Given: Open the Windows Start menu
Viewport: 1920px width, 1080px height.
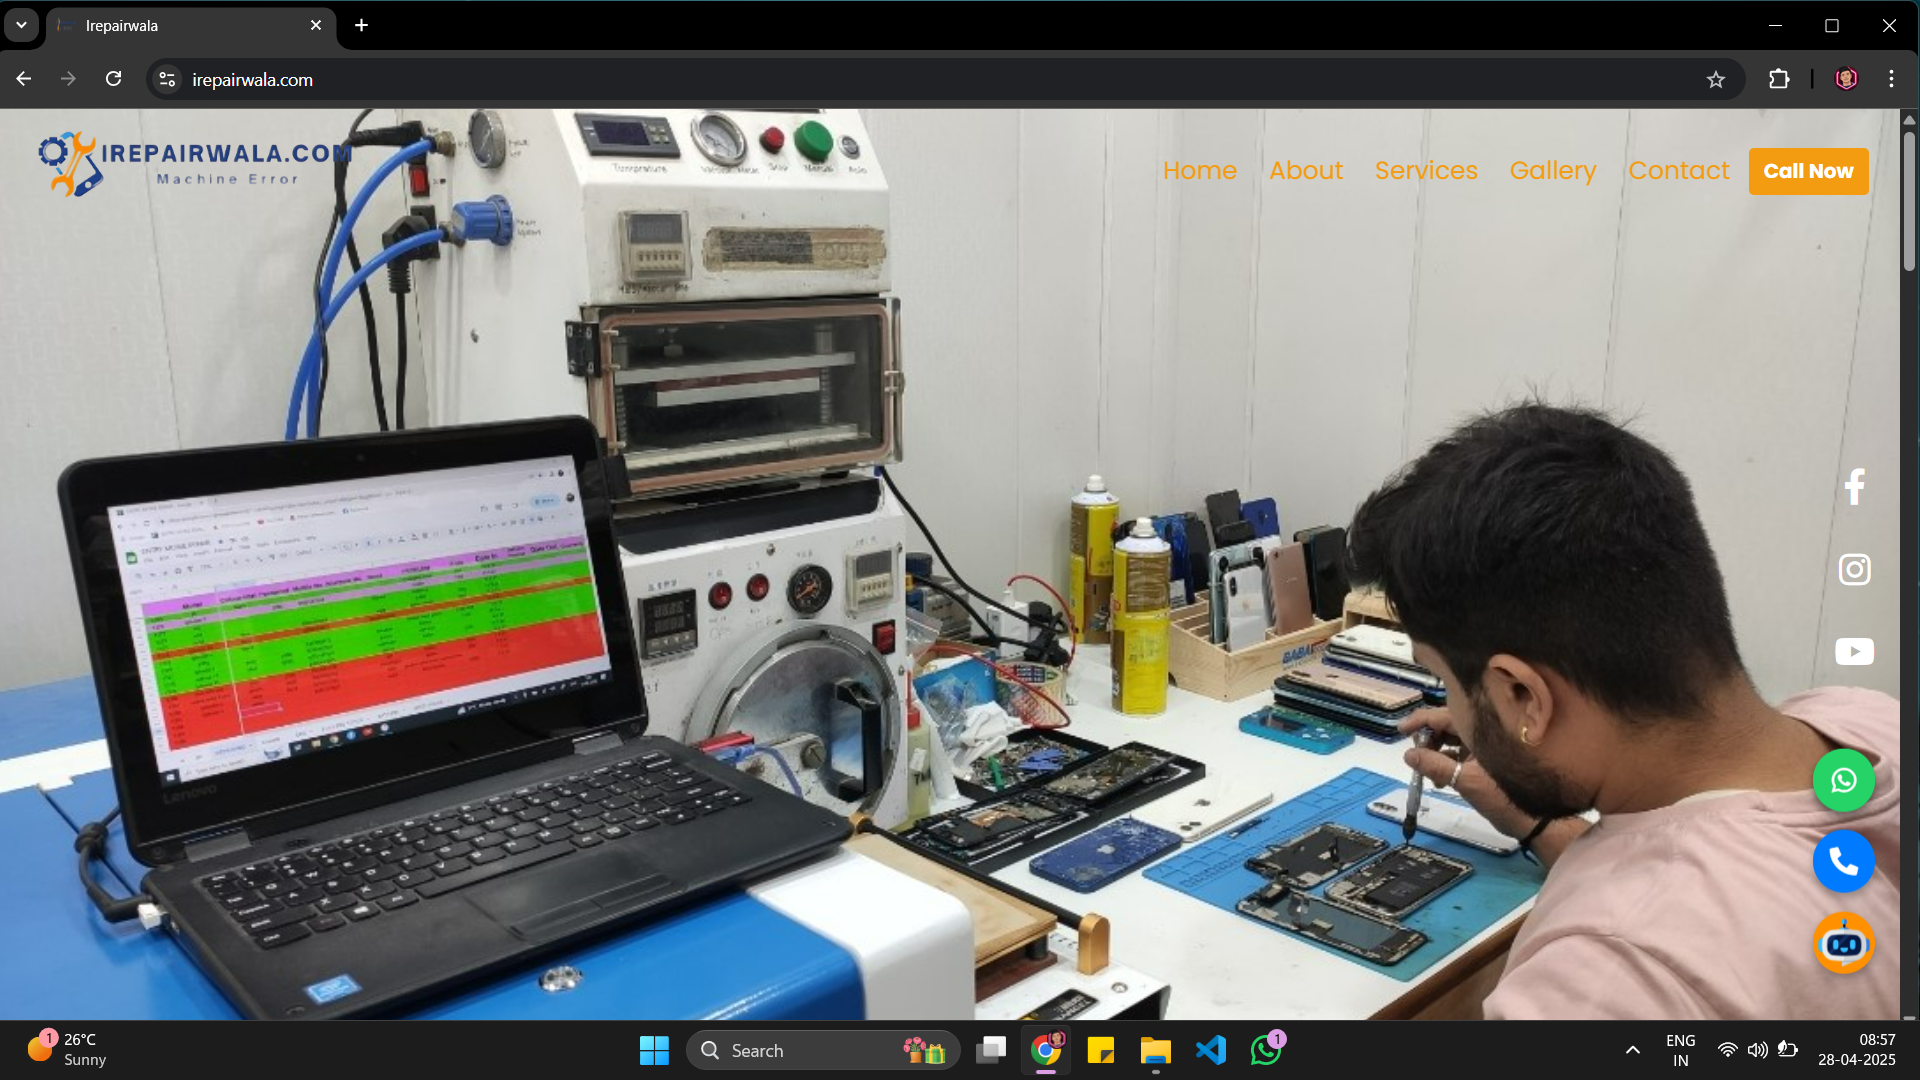Looking at the screenshot, I should click(x=654, y=1050).
